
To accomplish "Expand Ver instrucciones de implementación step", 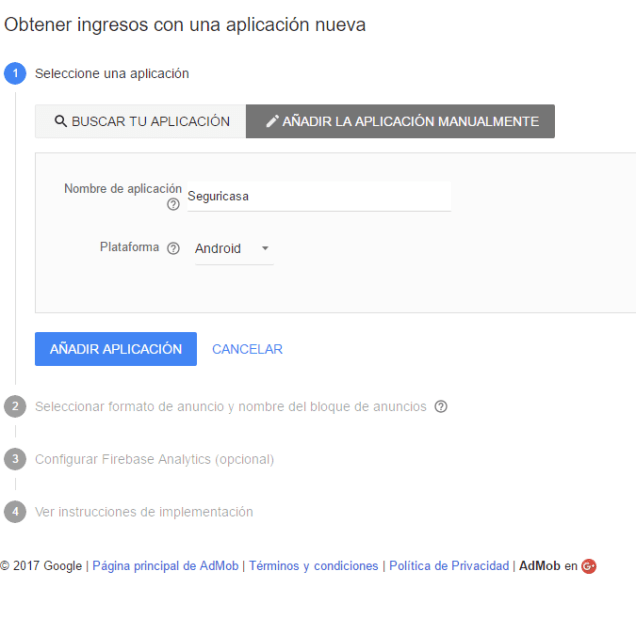I will (144, 512).
